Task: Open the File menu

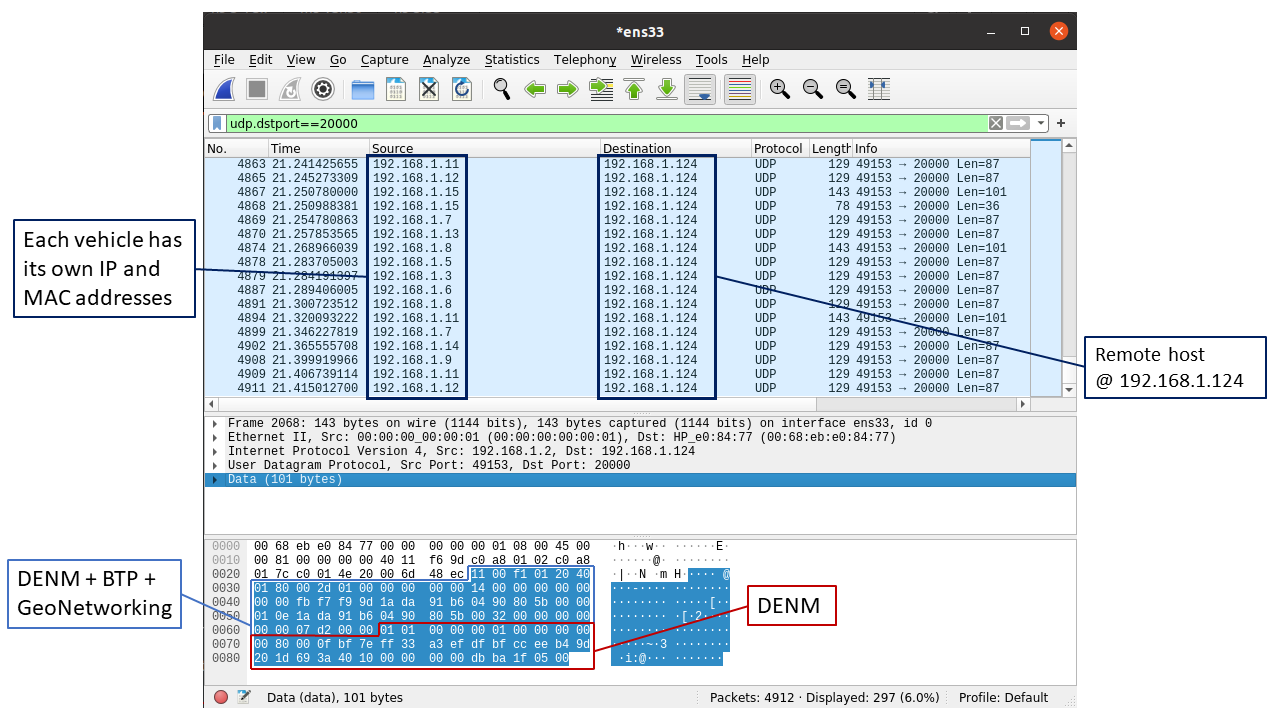Action: point(224,60)
